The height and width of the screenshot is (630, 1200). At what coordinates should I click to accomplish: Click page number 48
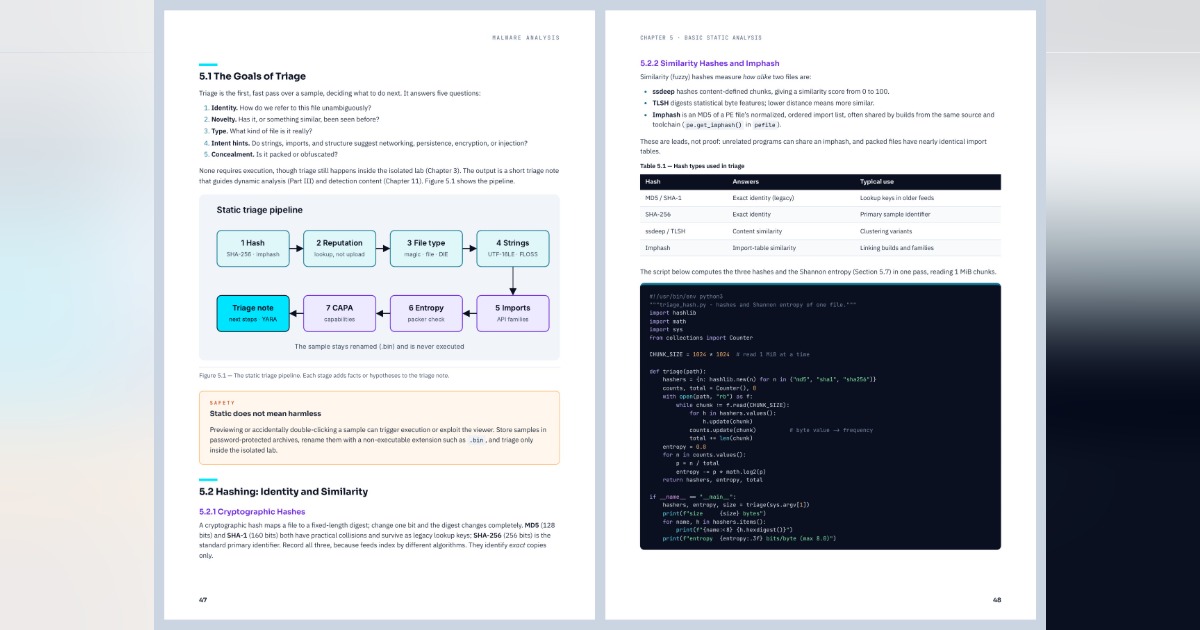point(996,600)
